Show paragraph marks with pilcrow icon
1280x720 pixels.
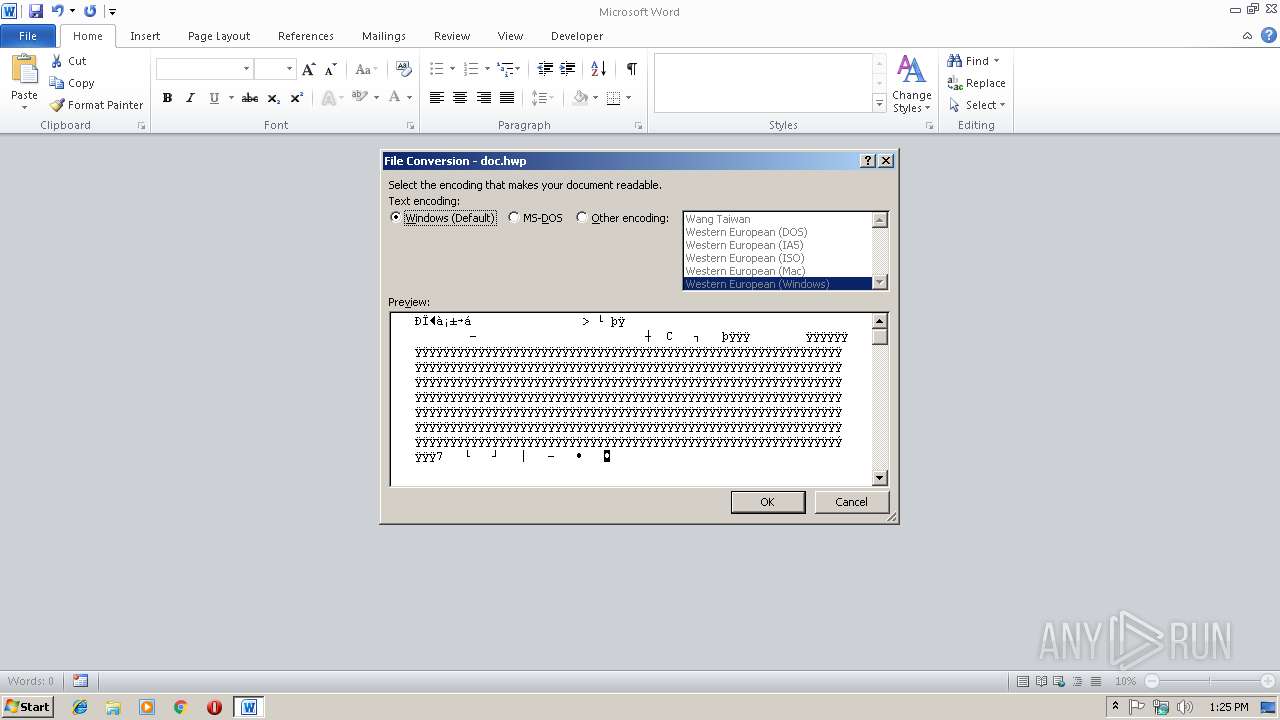click(x=631, y=69)
